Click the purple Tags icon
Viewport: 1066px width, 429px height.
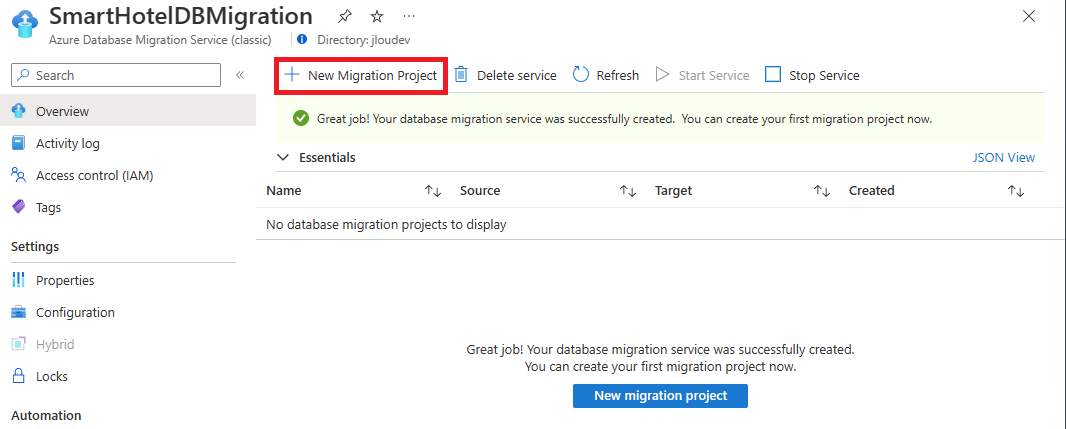19,207
